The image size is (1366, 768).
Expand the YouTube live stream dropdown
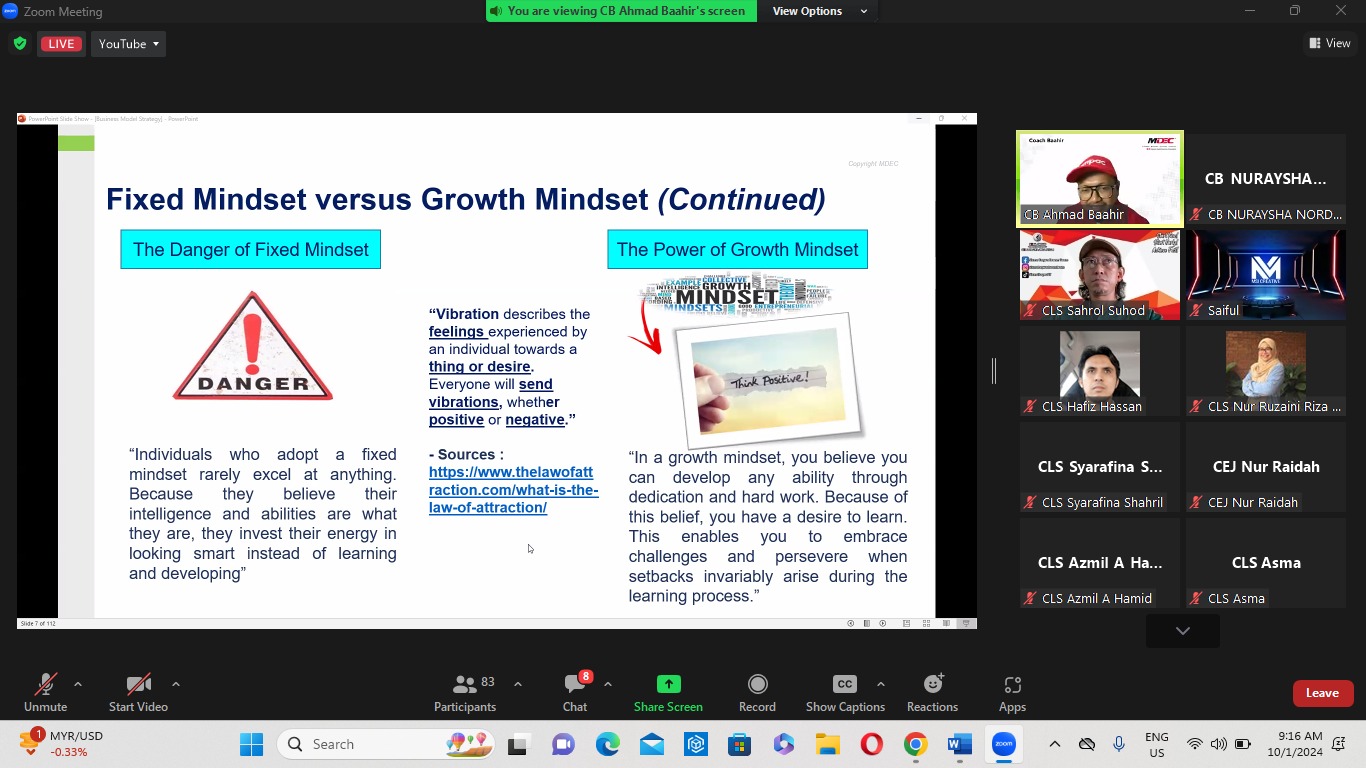(129, 44)
